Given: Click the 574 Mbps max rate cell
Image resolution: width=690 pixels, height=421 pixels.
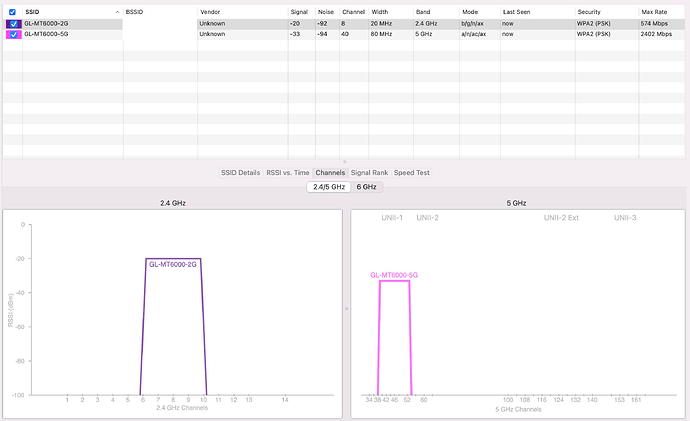Looking at the screenshot, I should click(x=654, y=24).
